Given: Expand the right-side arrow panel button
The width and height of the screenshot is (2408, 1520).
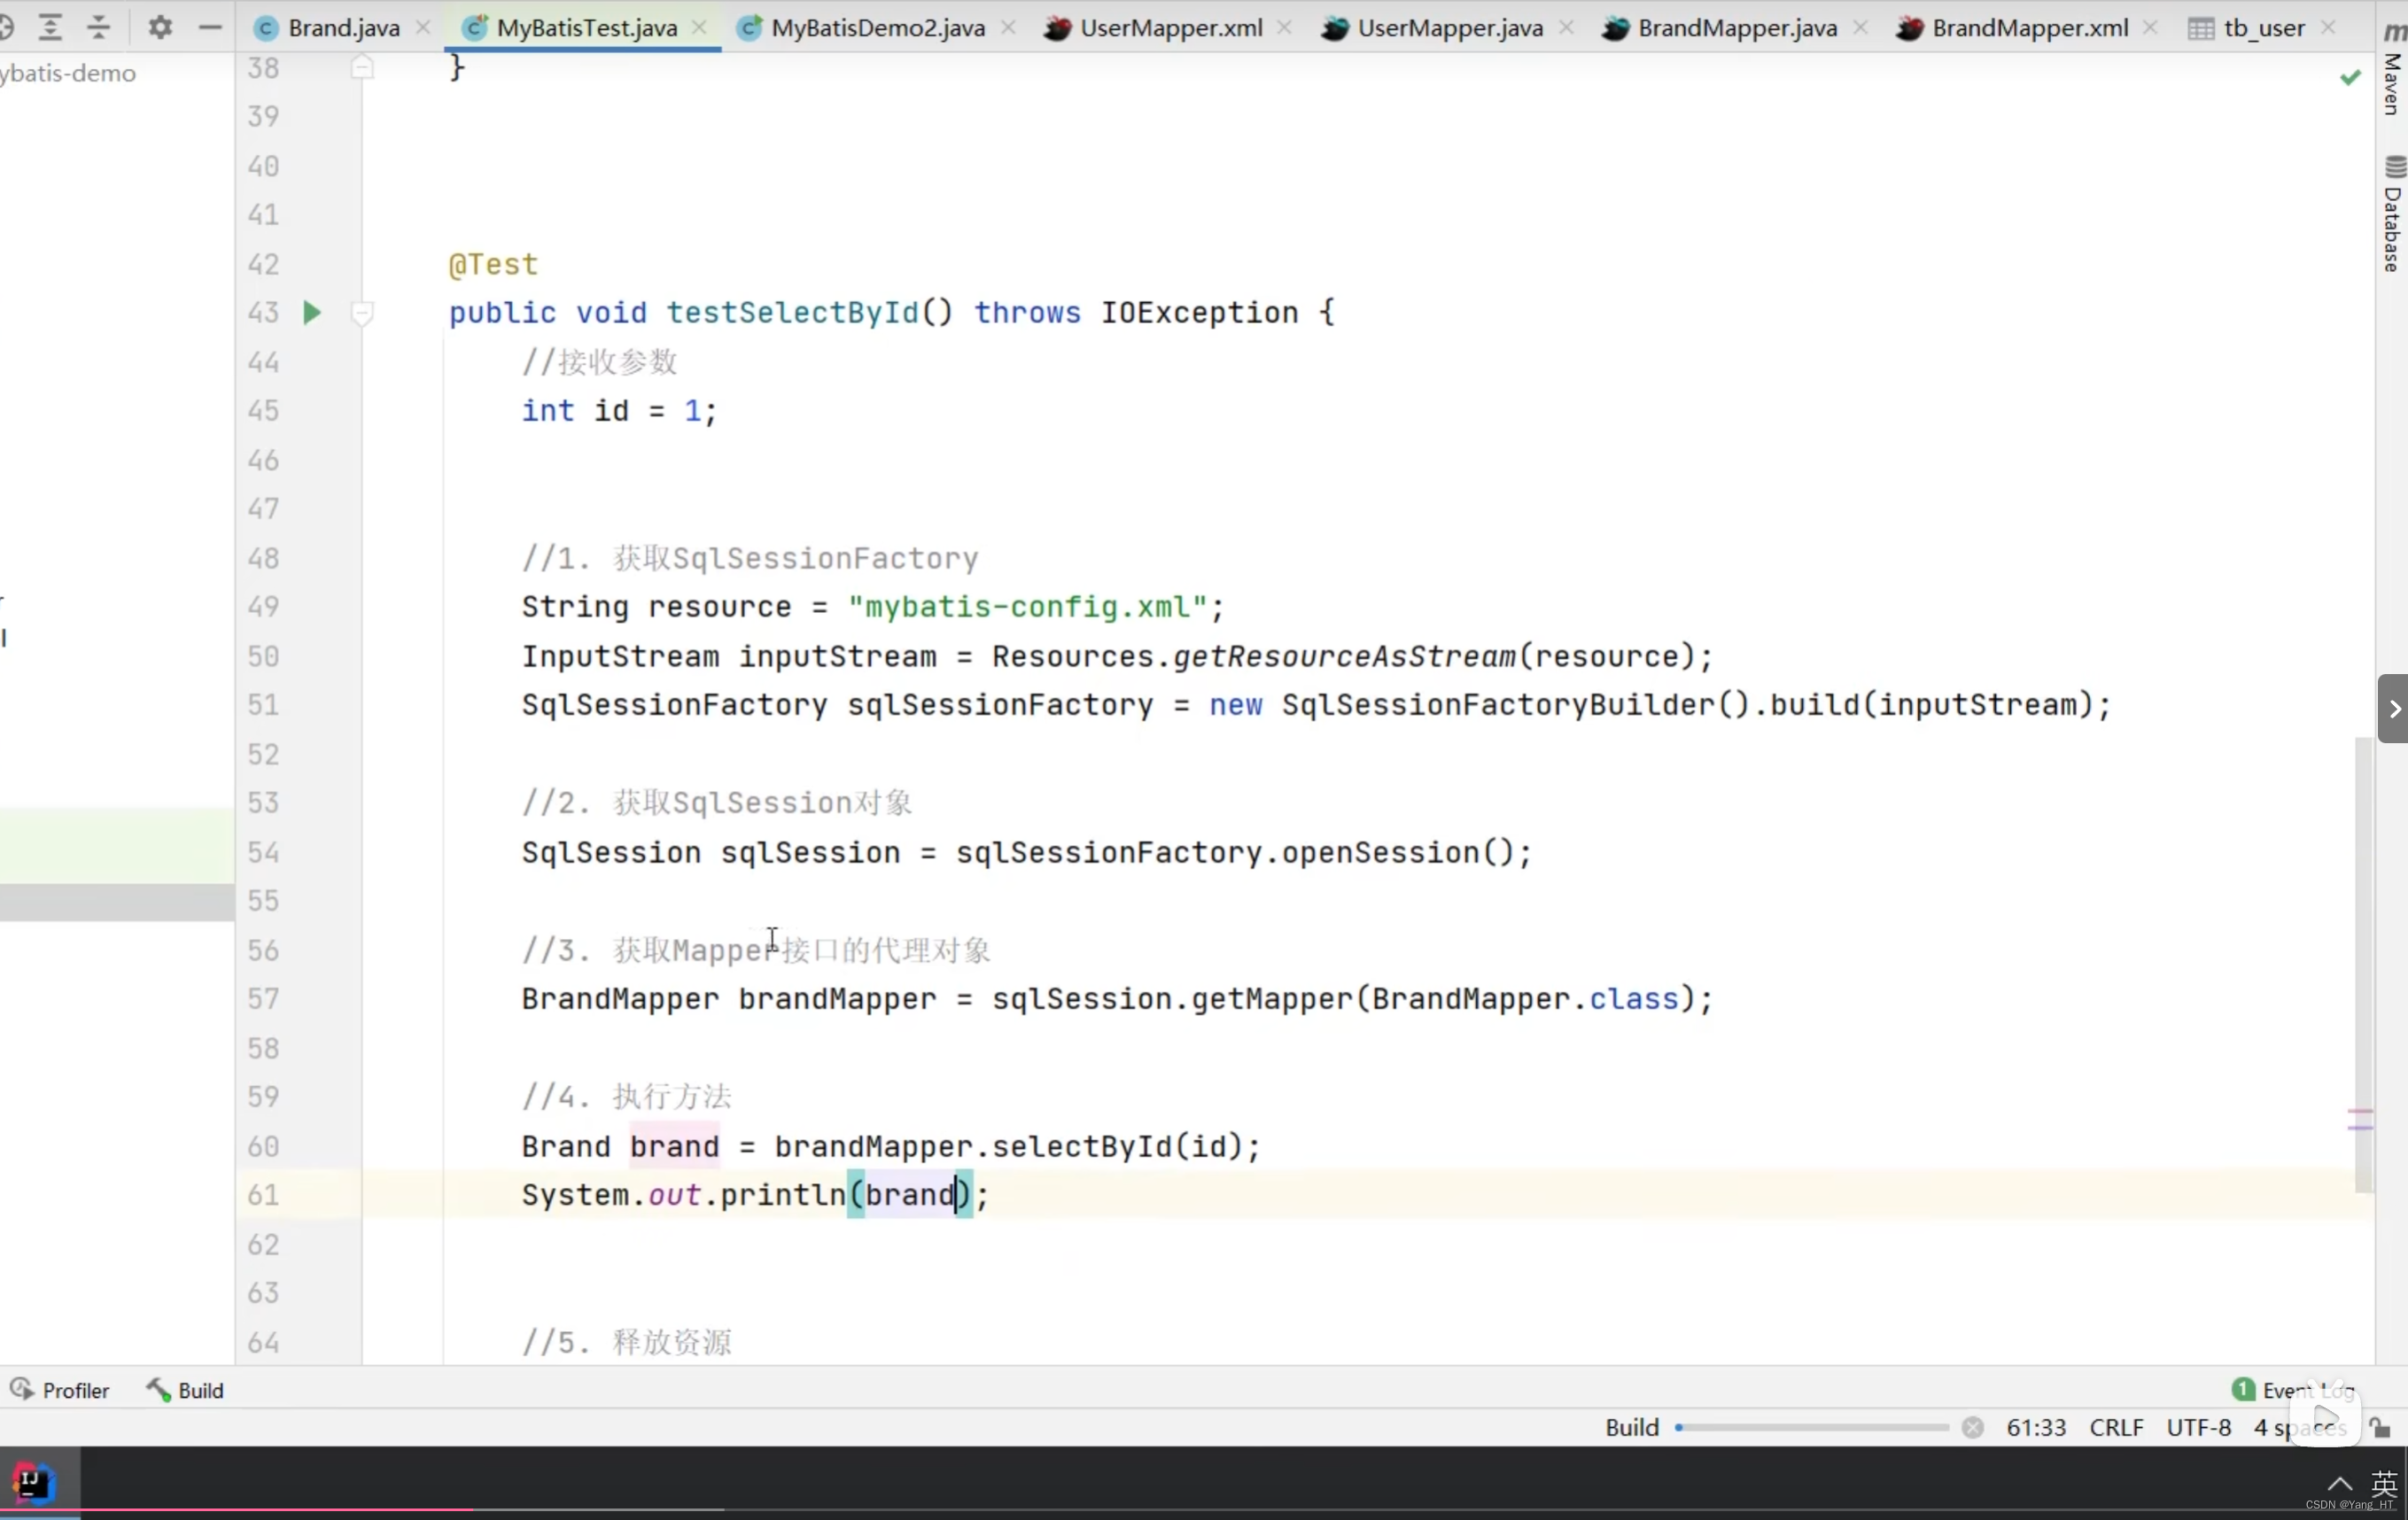Looking at the screenshot, I should [2393, 709].
